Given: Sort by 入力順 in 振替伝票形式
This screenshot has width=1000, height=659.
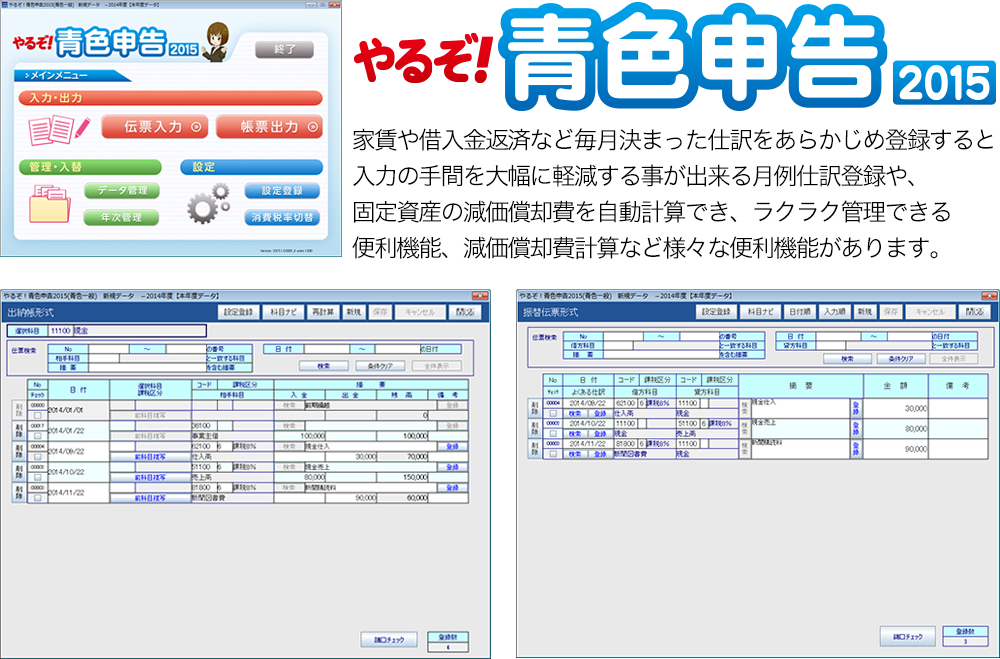Looking at the screenshot, I should point(834,311).
